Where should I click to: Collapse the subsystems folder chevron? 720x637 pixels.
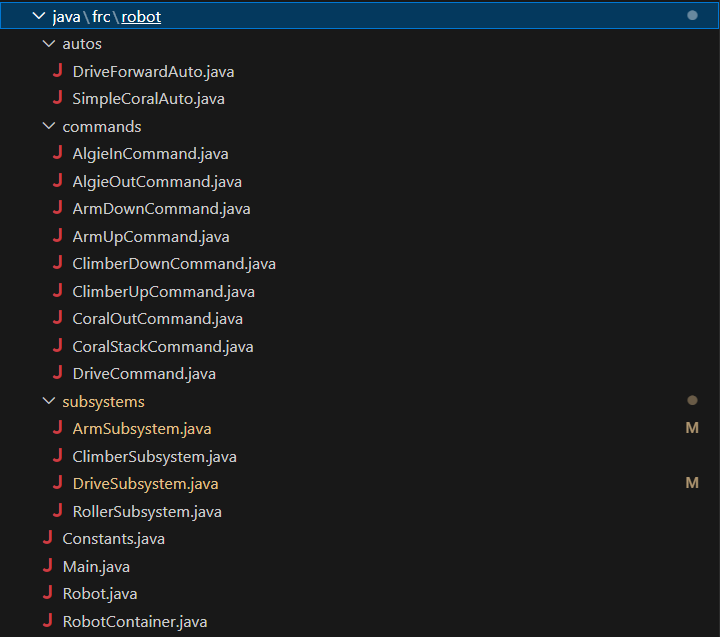(48, 401)
